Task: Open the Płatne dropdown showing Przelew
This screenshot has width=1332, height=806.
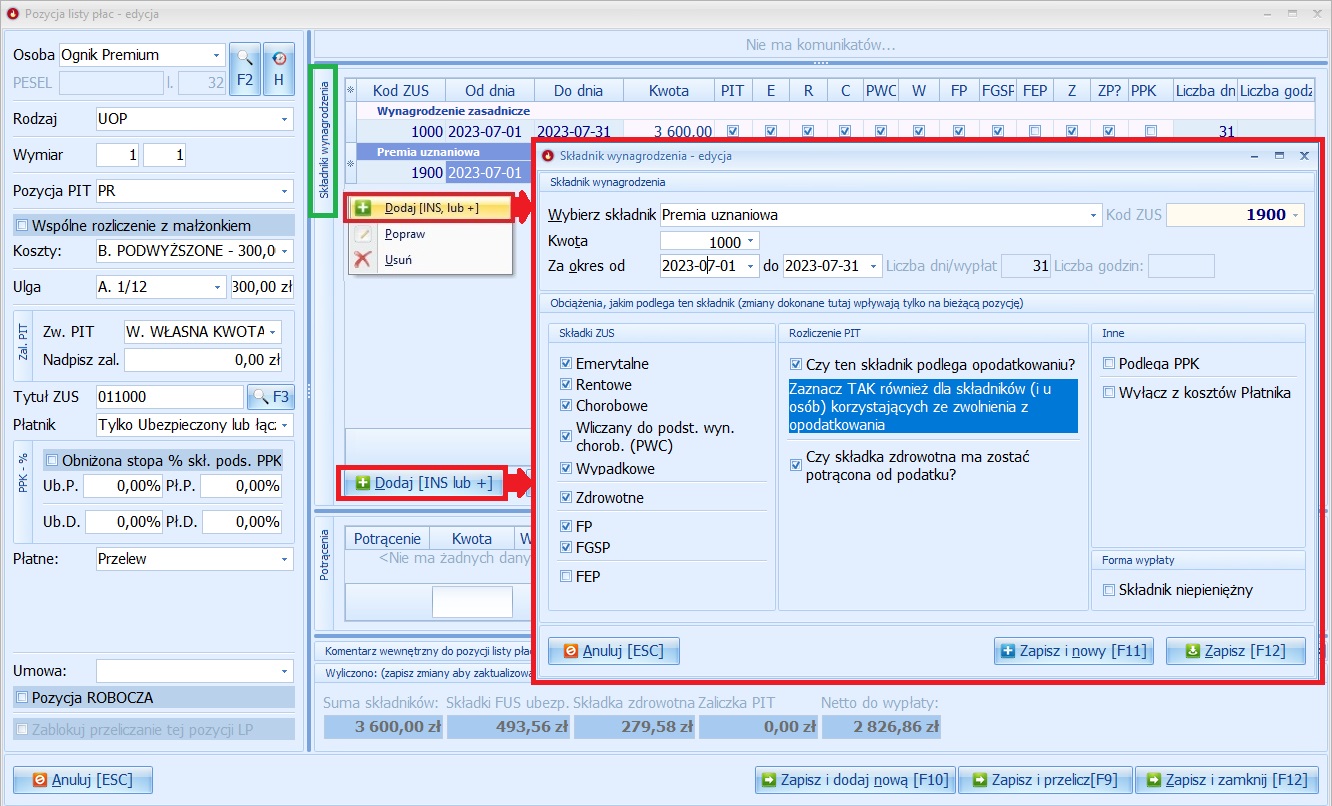Action: click(285, 559)
